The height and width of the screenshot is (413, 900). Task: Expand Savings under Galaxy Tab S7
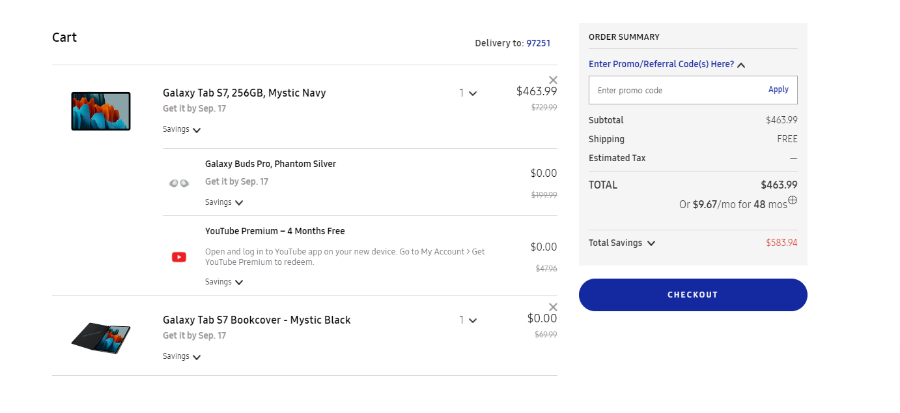point(181,130)
